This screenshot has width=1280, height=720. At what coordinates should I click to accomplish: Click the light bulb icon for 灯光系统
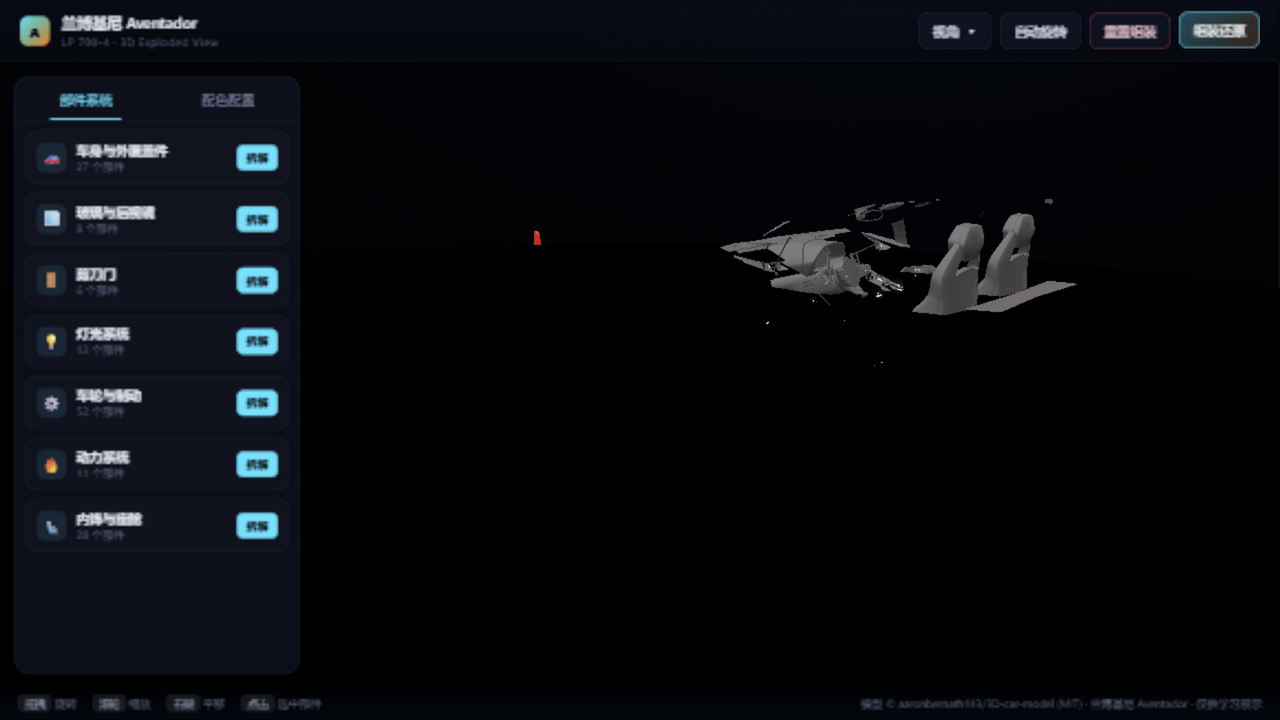click(52, 341)
